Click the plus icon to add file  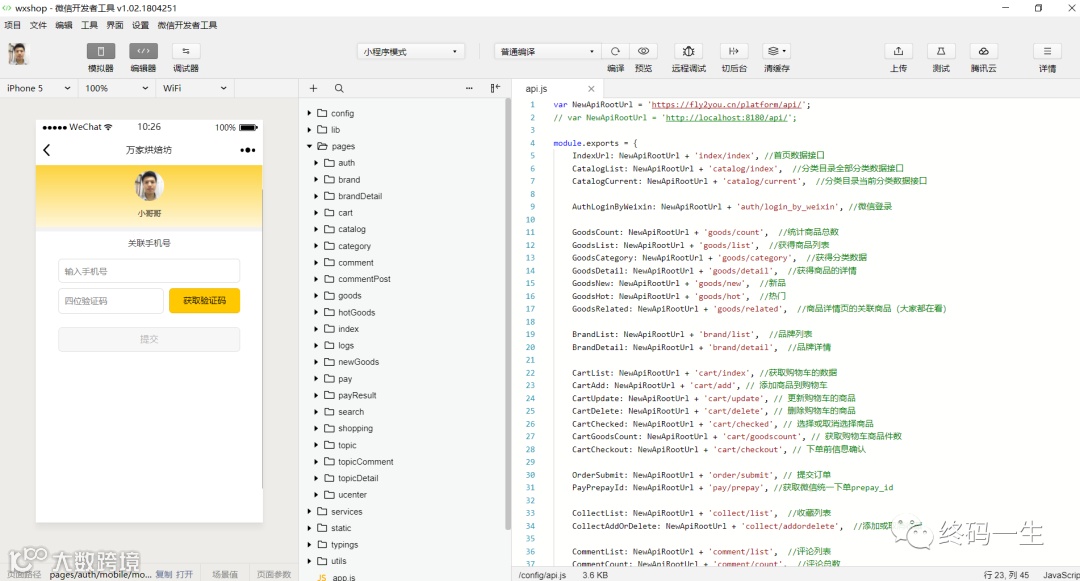313,88
